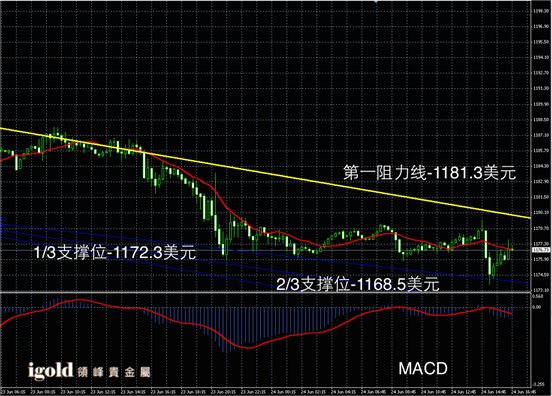
Task: Select the 1/3支撑位-1172.3美元 label
Action: pos(115,252)
